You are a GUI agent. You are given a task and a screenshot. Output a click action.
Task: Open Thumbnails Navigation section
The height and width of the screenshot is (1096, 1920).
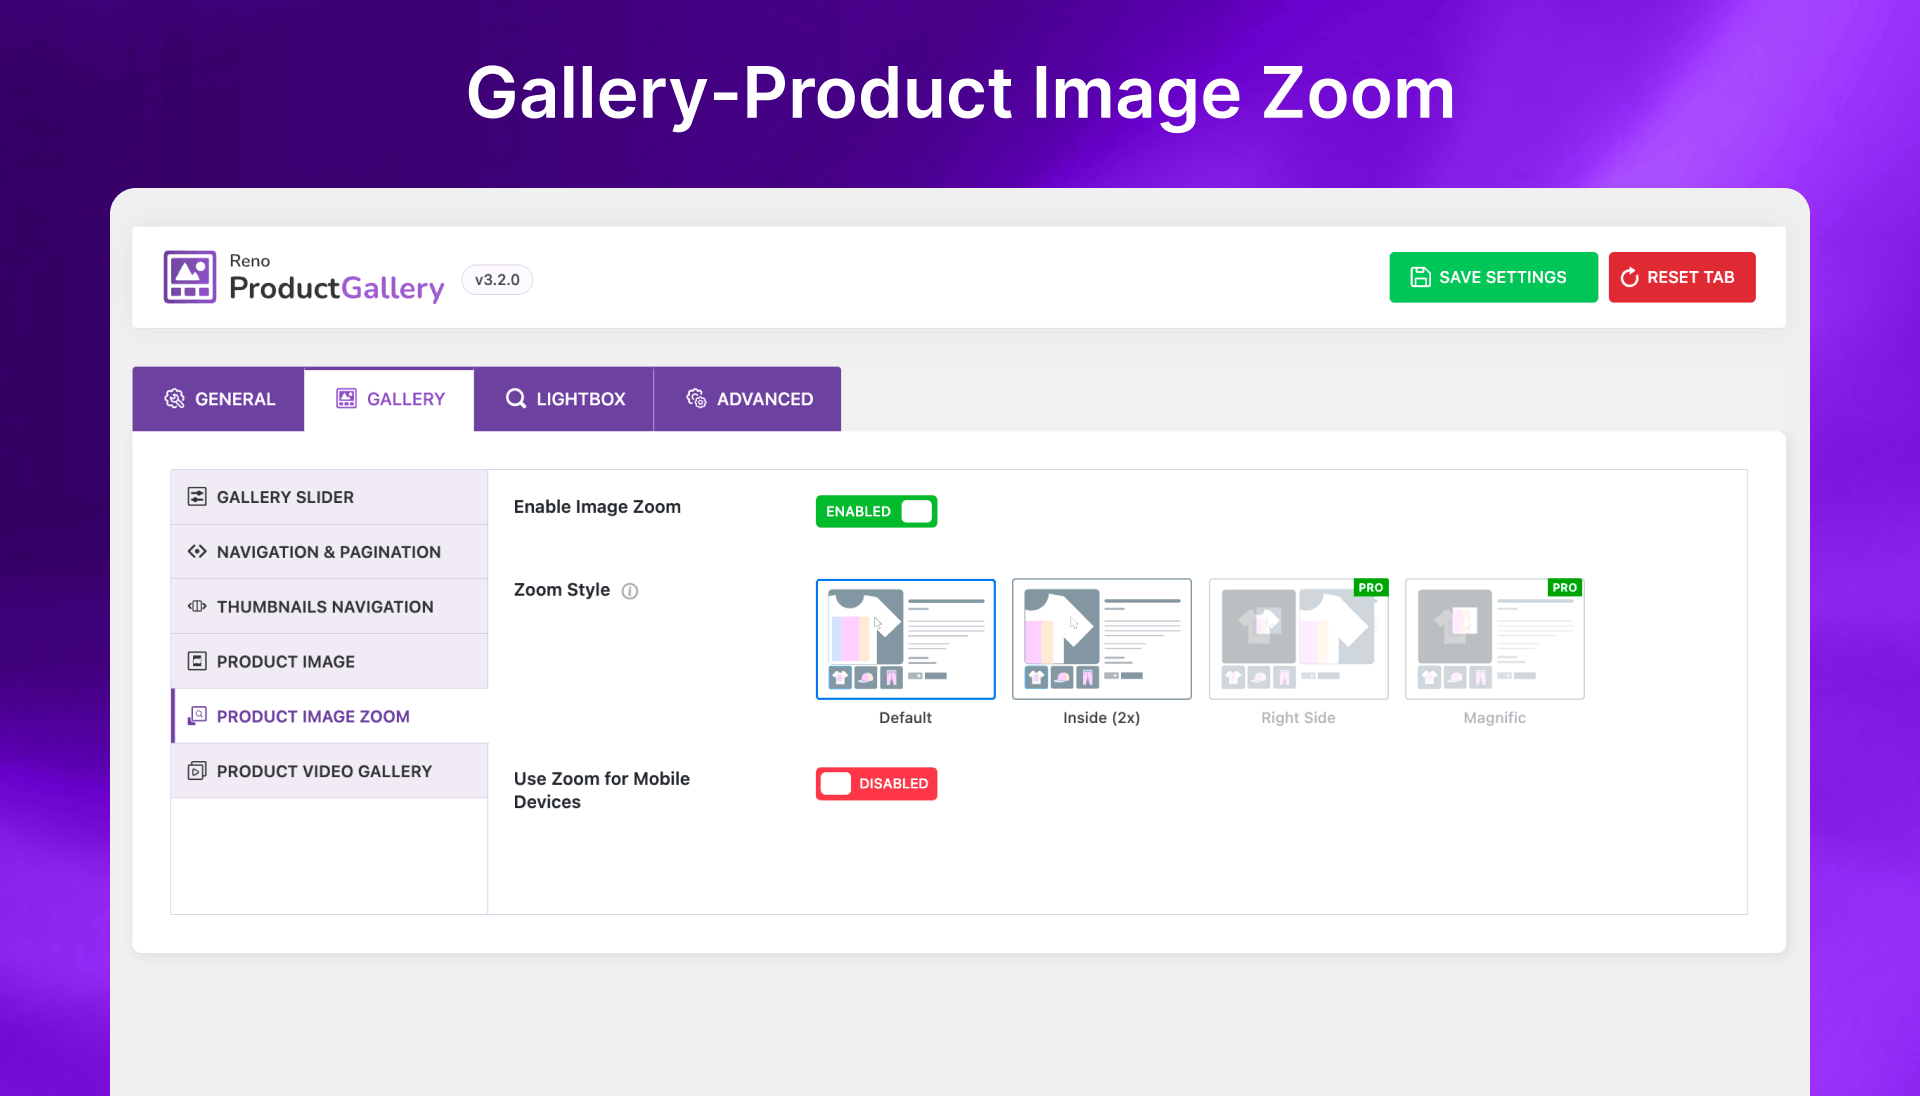(329, 607)
